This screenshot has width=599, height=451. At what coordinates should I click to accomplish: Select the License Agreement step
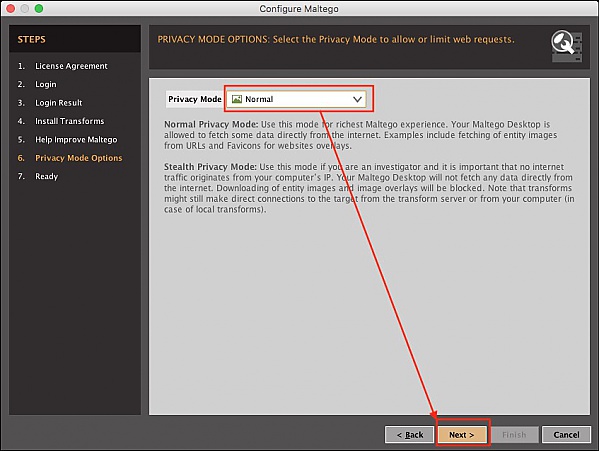point(71,66)
